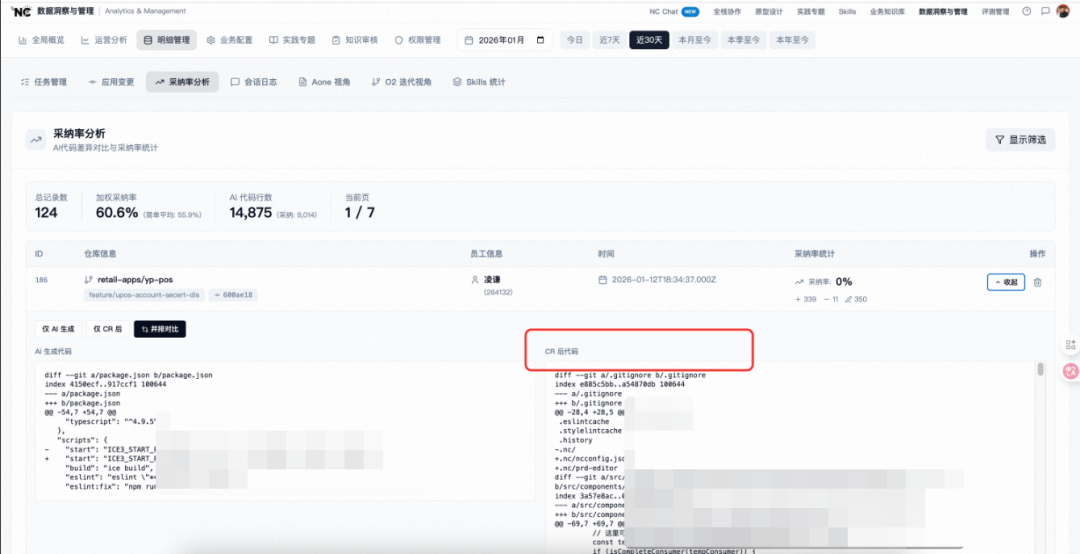The image size is (1080, 554).
Task: Open the calendar picker icon in date field
Action: click(540, 40)
